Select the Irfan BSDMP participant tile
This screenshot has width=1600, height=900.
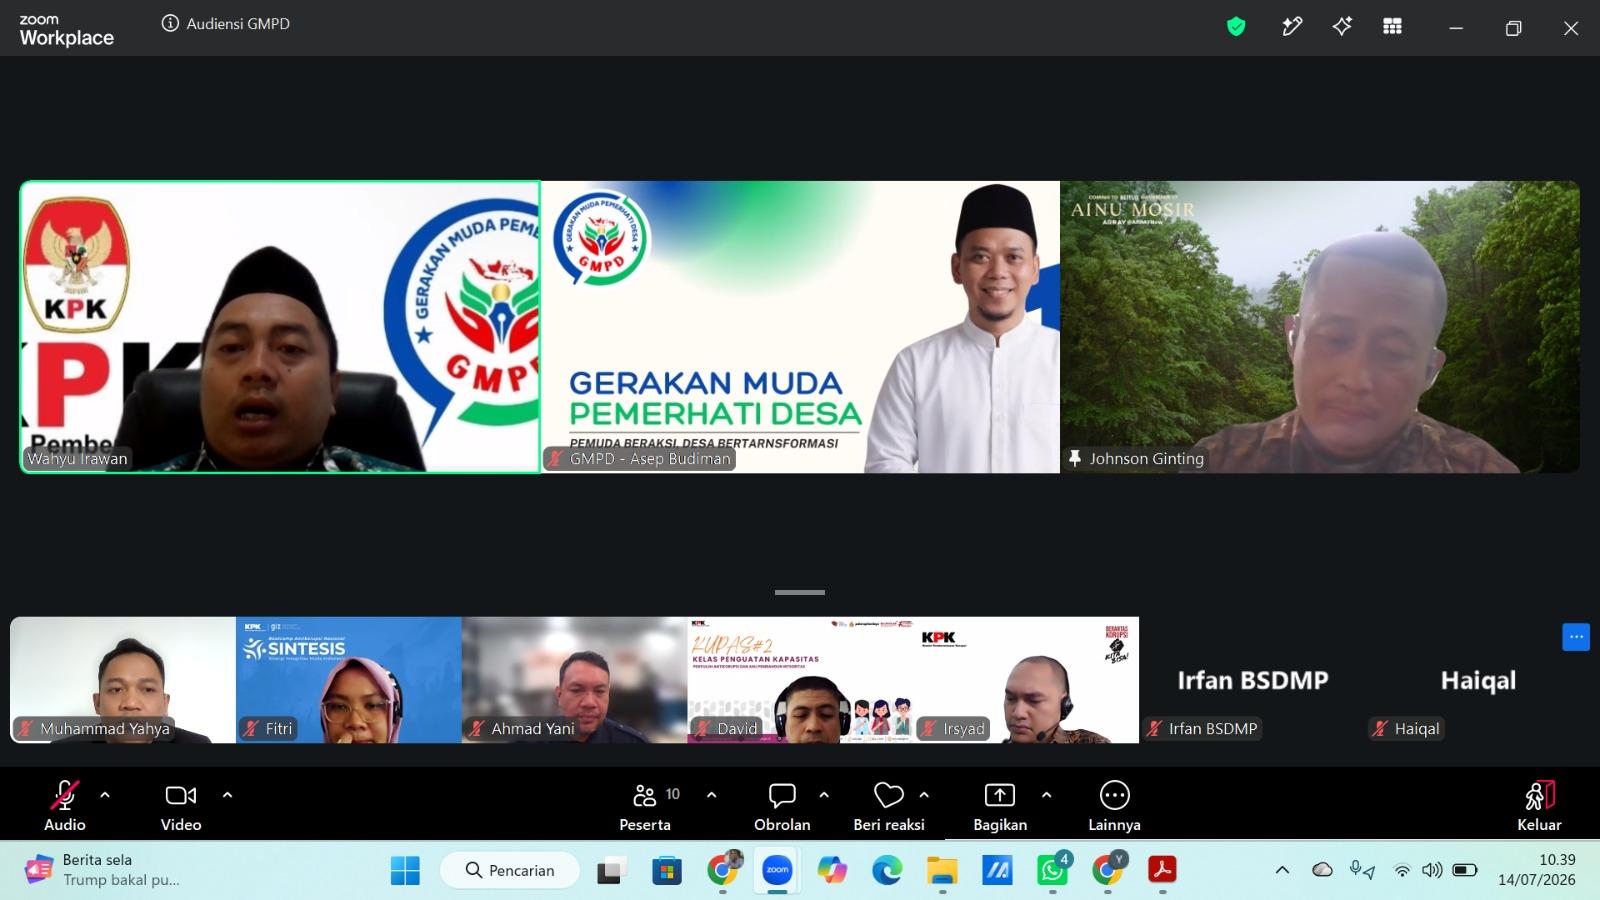click(x=1252, y=680)
